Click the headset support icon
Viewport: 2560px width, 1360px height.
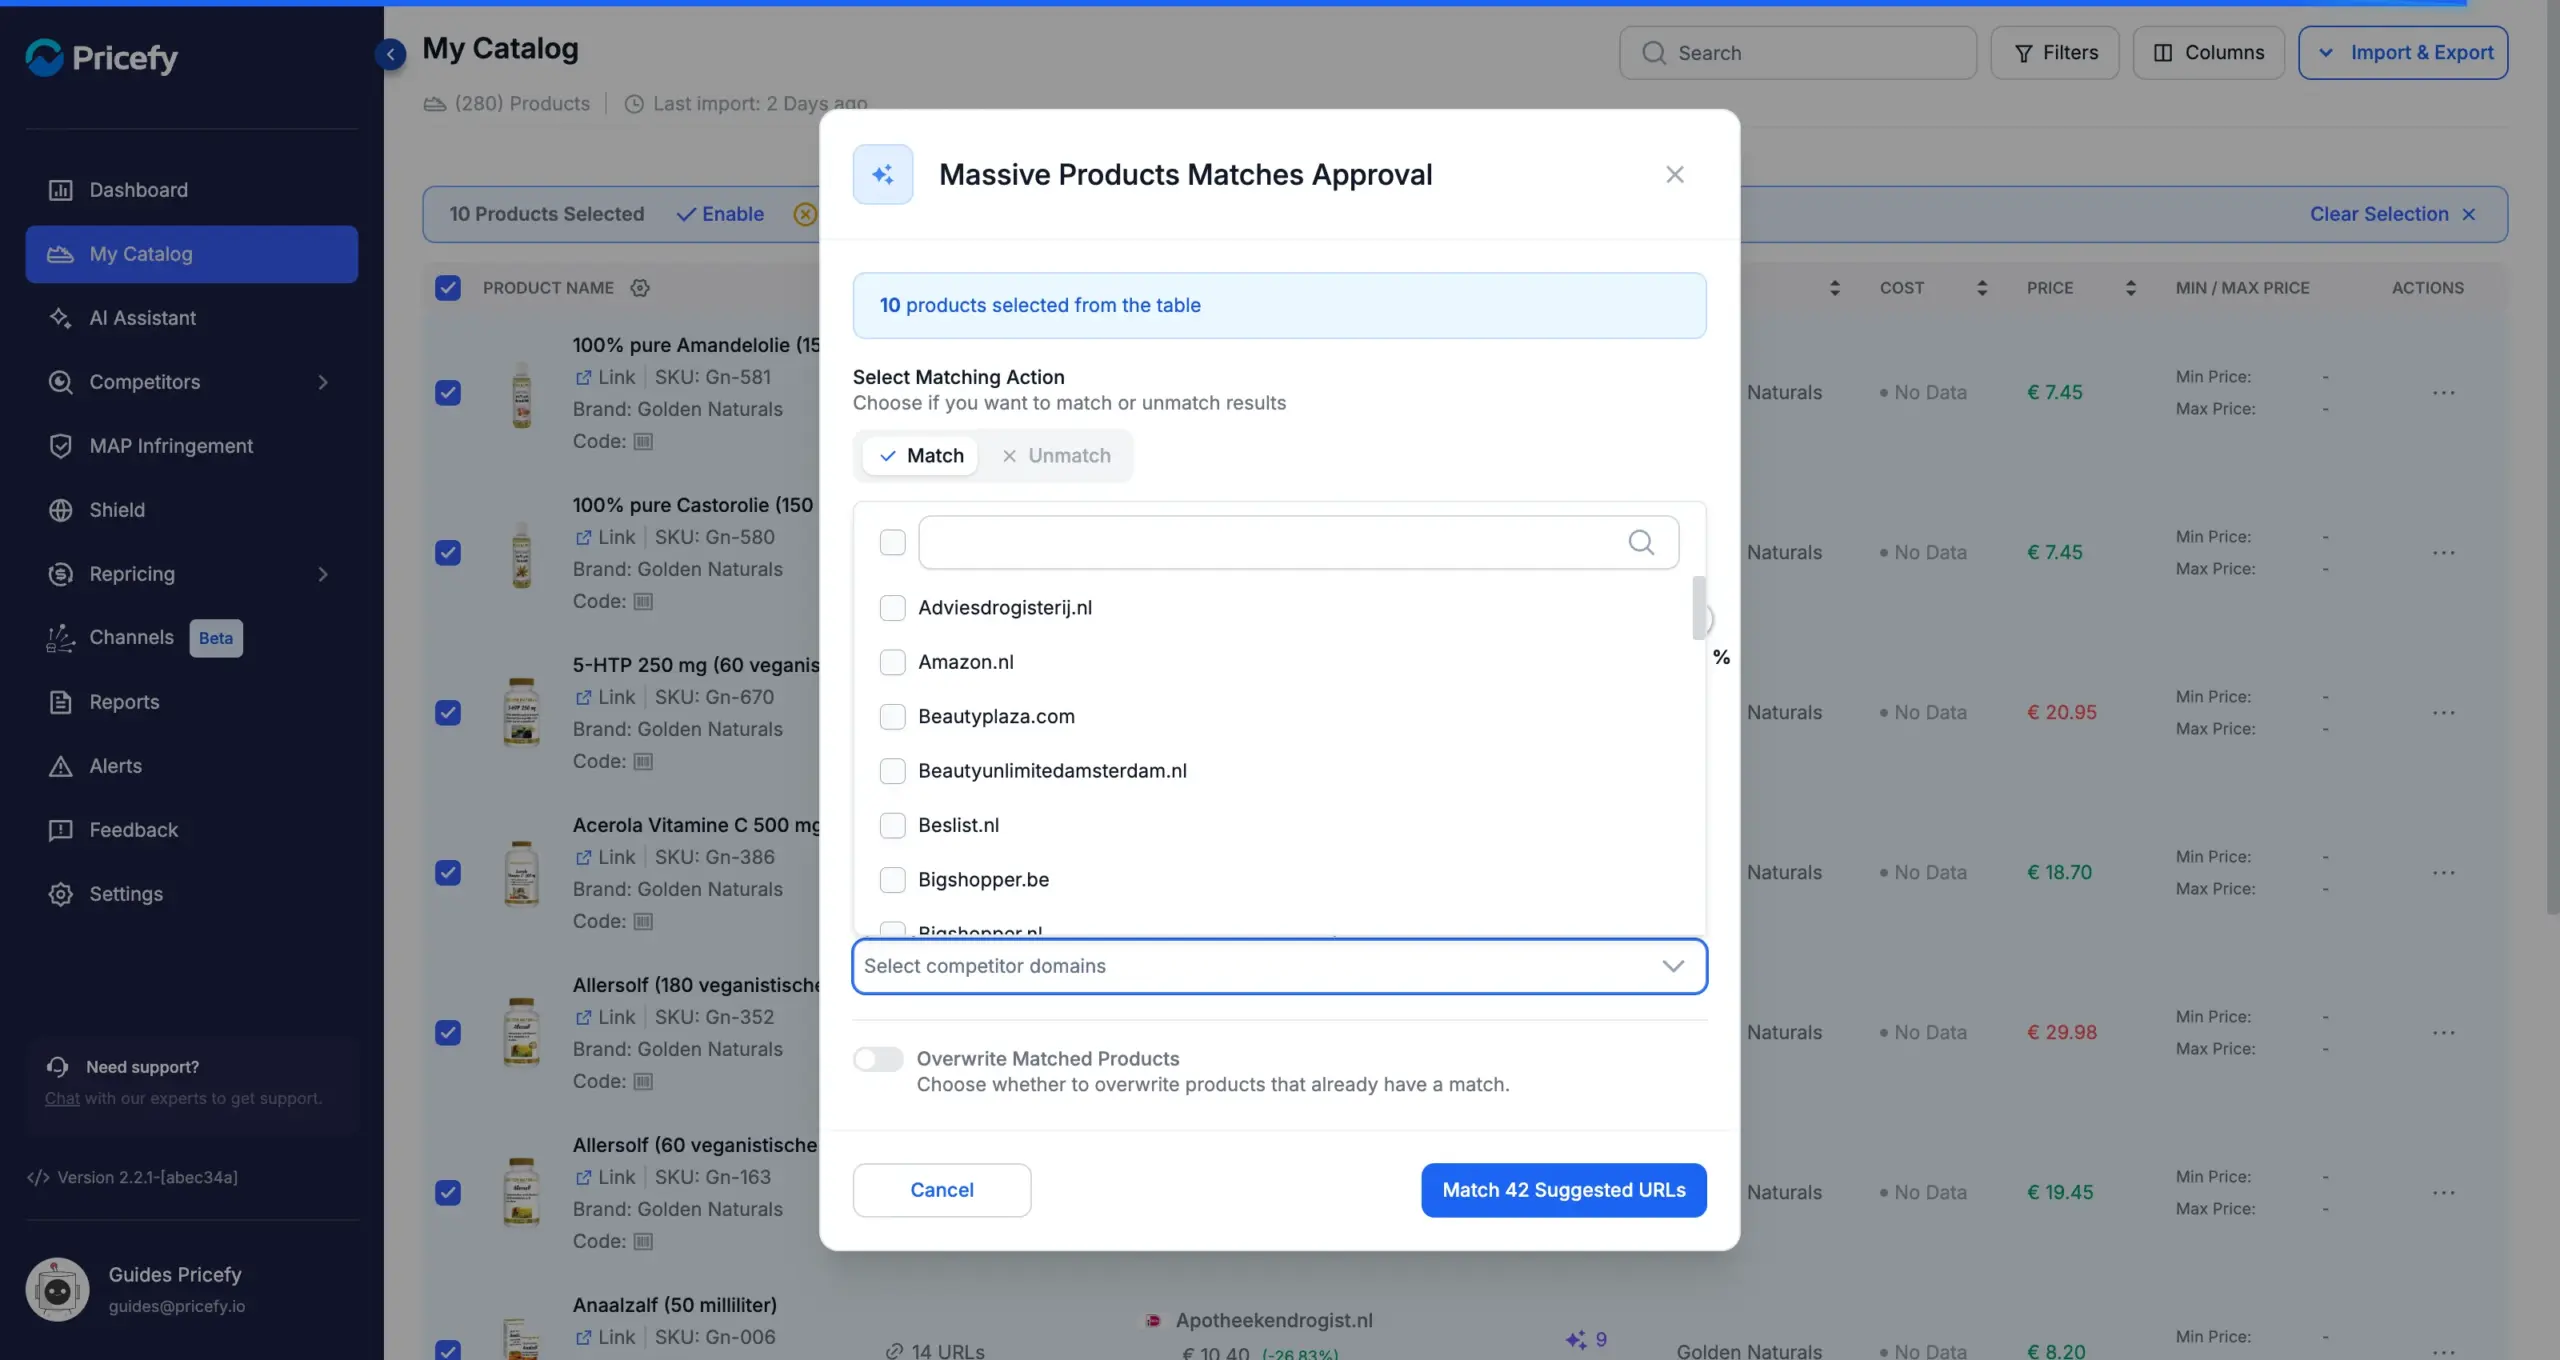[x=57, y=1067]
